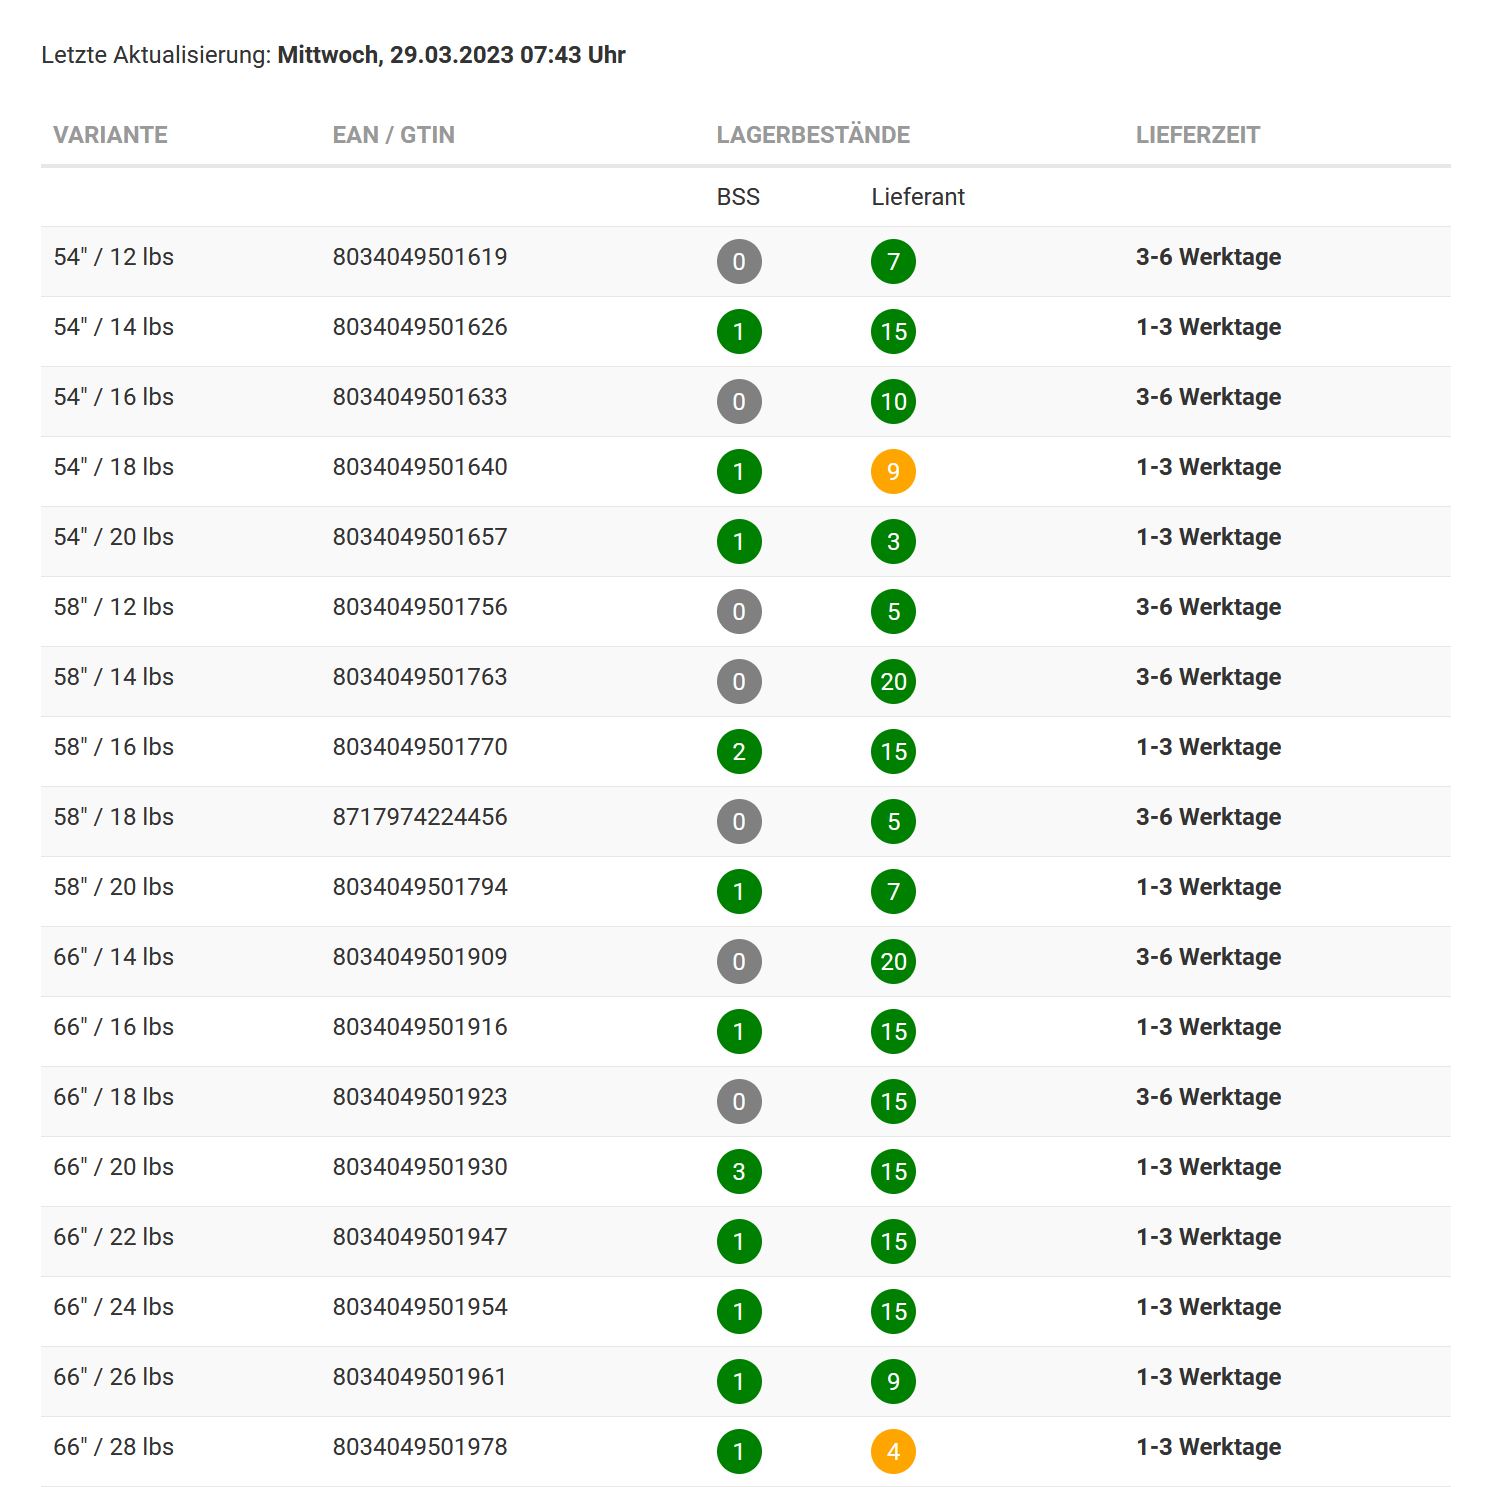The width and height of the screenshot is (1490, 1487).
Task: Click the green BSS badge showing 3 for 66" / 20 lbs
Action: point(739,1171)
